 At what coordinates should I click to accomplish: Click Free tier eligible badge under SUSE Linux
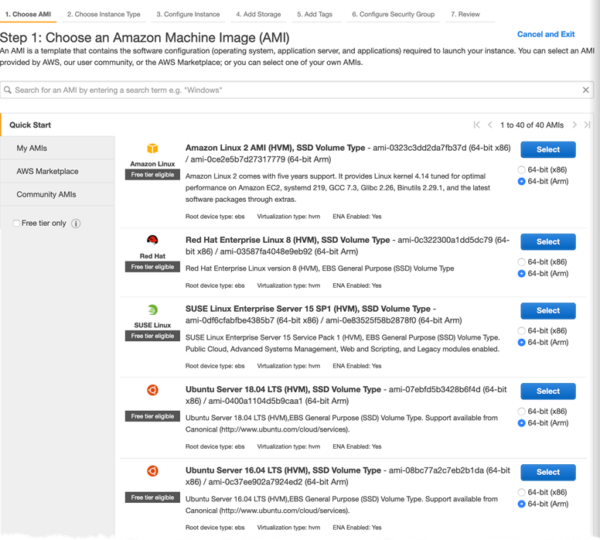coord(152,336)
